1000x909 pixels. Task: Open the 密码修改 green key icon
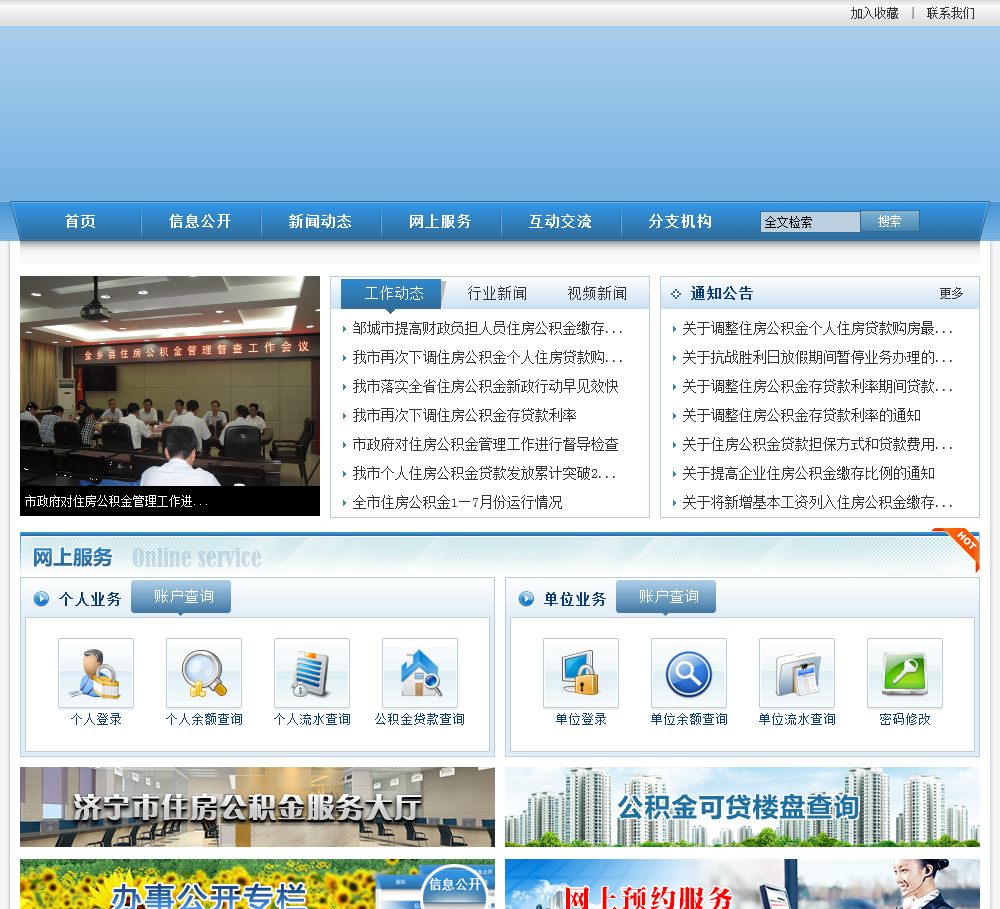(905, 673)
